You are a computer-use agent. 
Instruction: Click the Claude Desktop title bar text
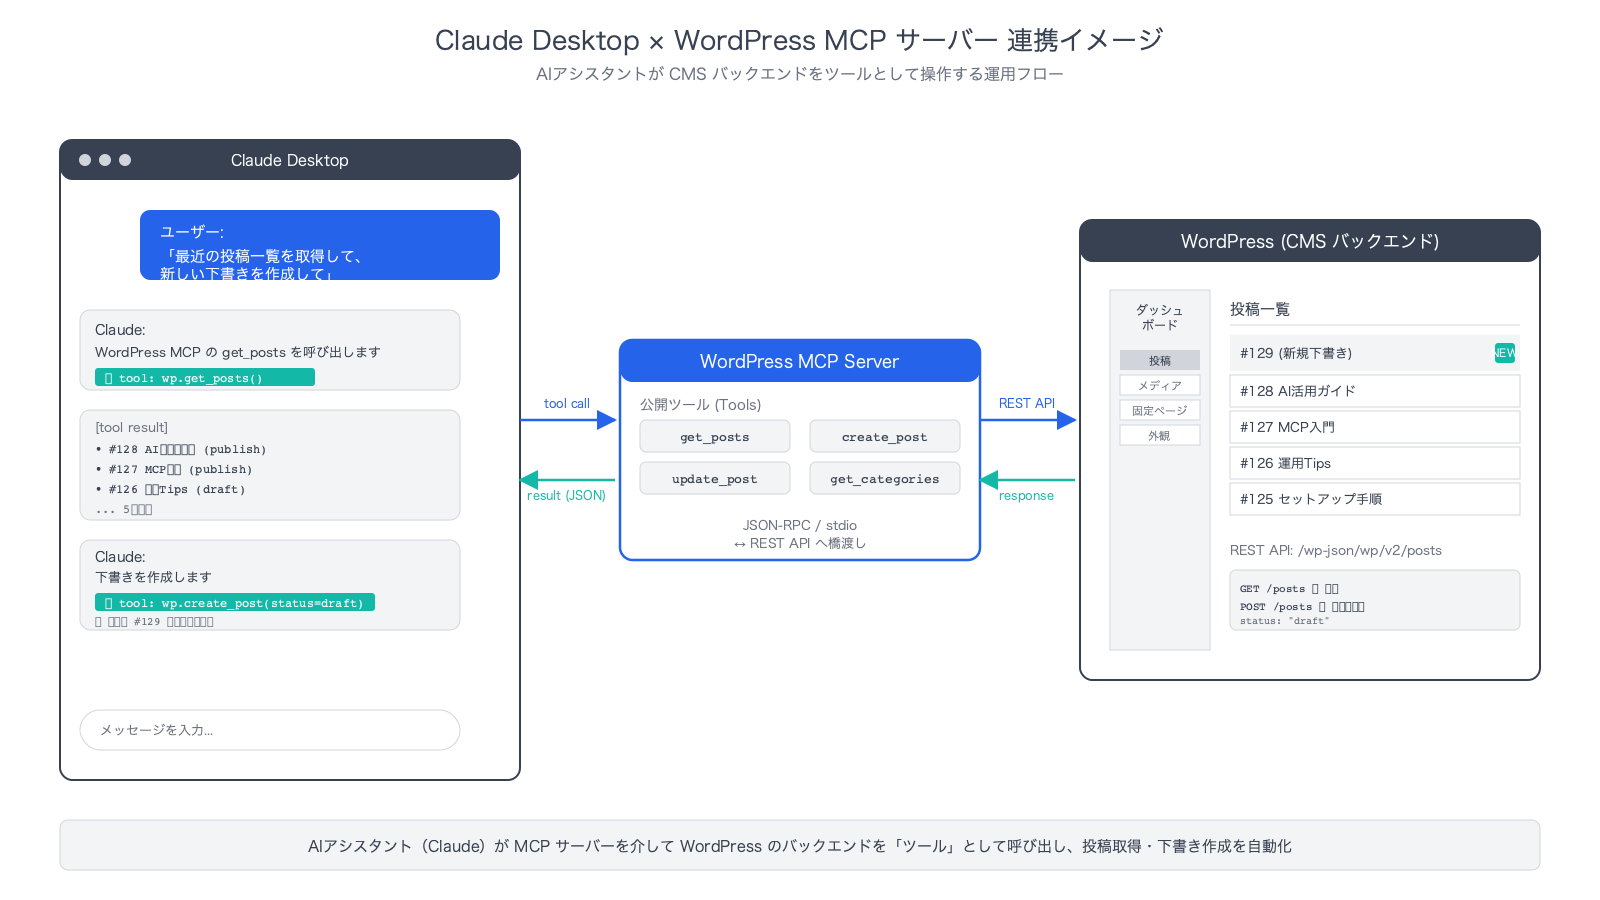coord(290,160)
